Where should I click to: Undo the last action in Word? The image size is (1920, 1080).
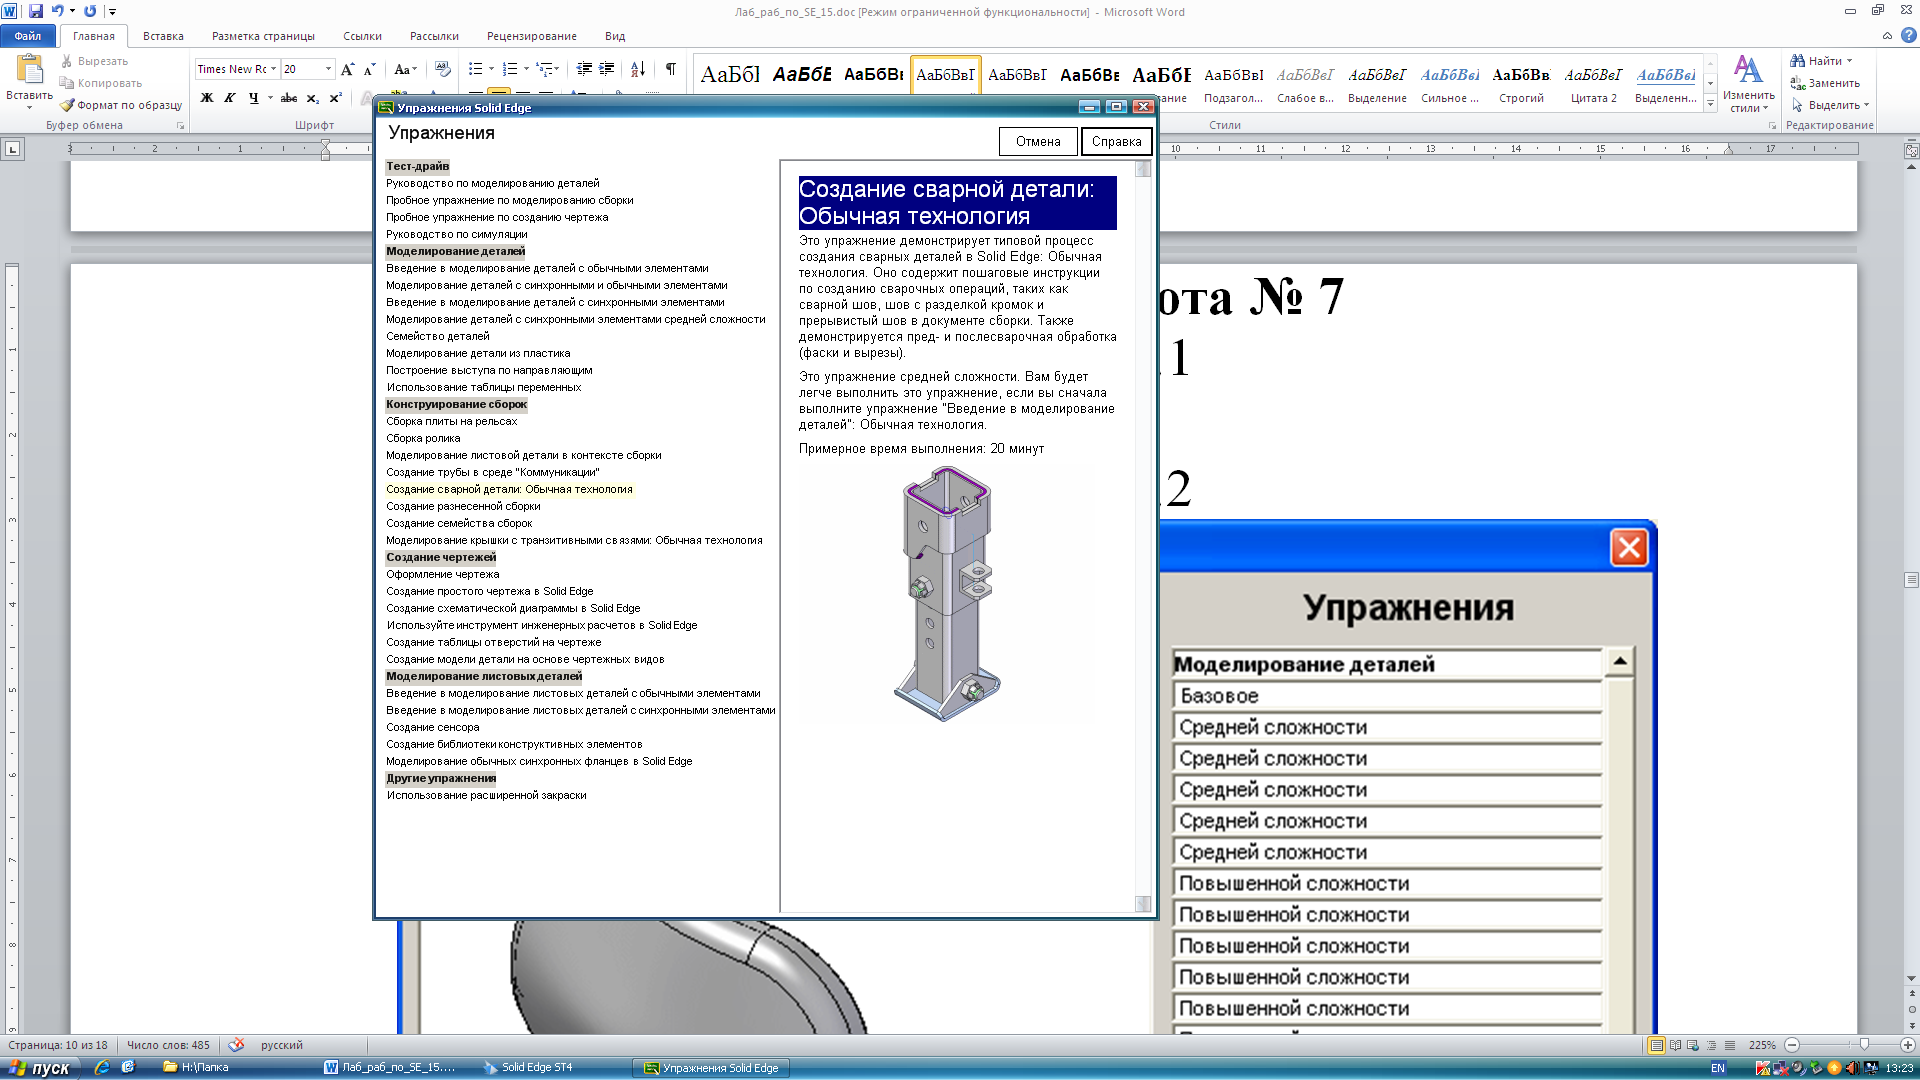pyautogui.click(x=57, y=11)
